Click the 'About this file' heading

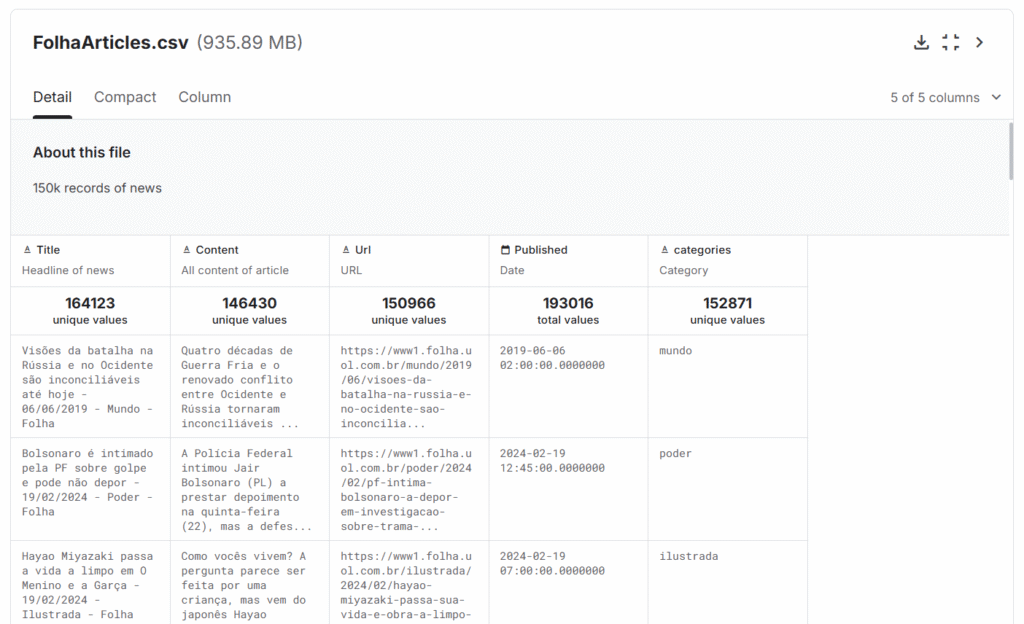click(x=82, y=152)
